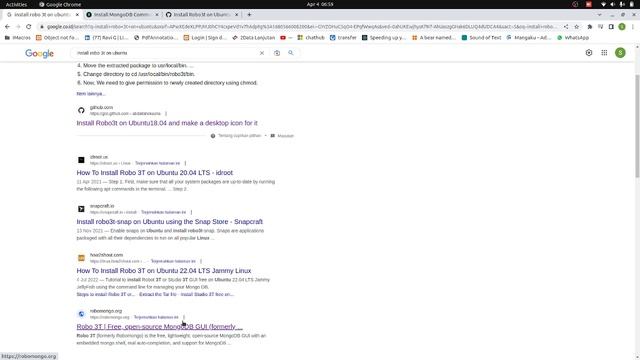640x360 pixels.
Task: Open Install robo3t-snap on Ubuntu using Snap Store
Action: (x=169, y=222)
